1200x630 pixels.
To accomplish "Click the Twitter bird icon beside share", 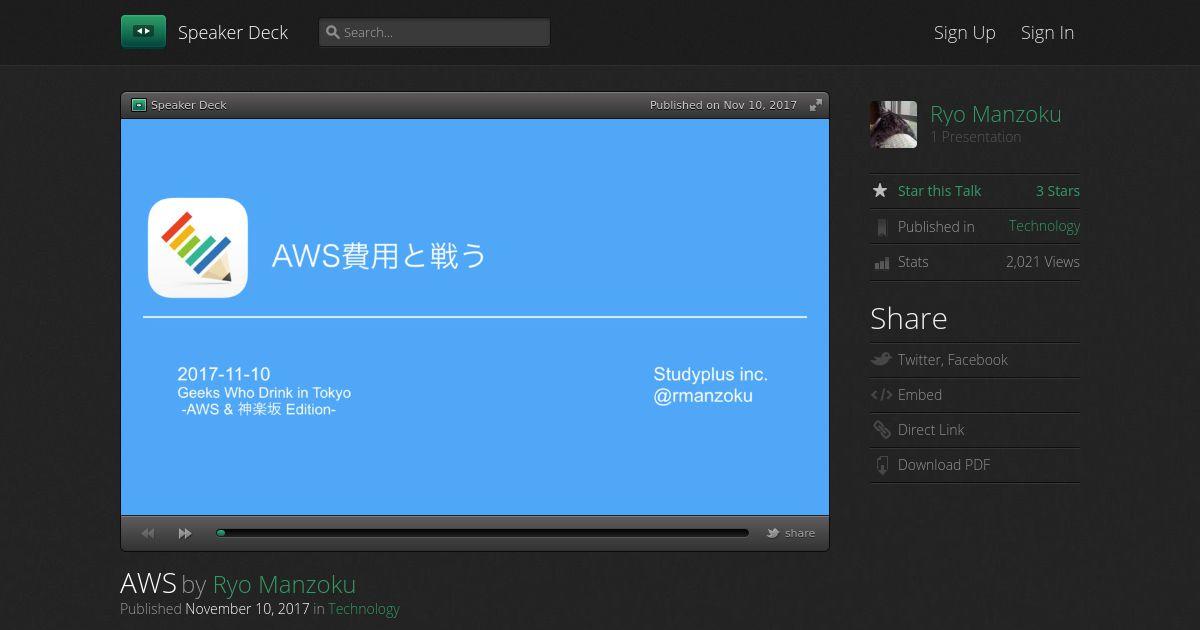I will click(773, 533).
